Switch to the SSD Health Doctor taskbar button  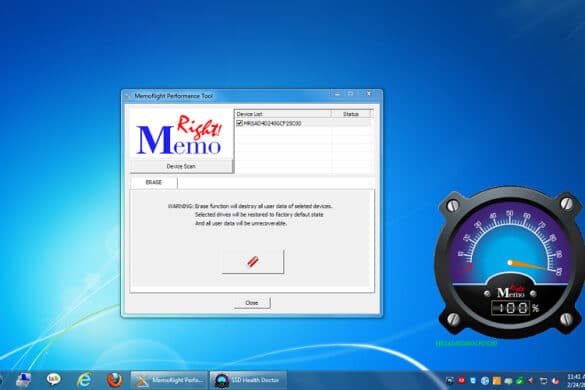[248, 380]
